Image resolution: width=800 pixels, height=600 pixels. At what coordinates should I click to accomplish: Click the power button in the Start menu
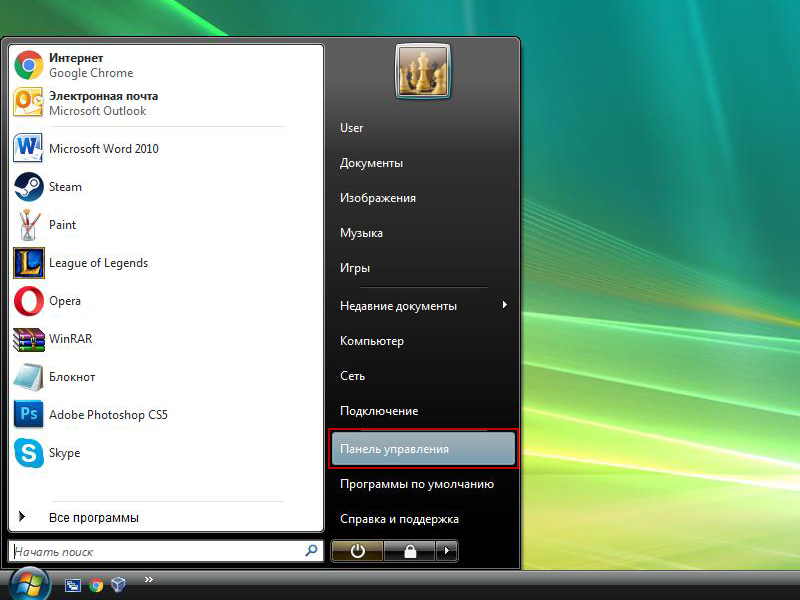(357, 551)
